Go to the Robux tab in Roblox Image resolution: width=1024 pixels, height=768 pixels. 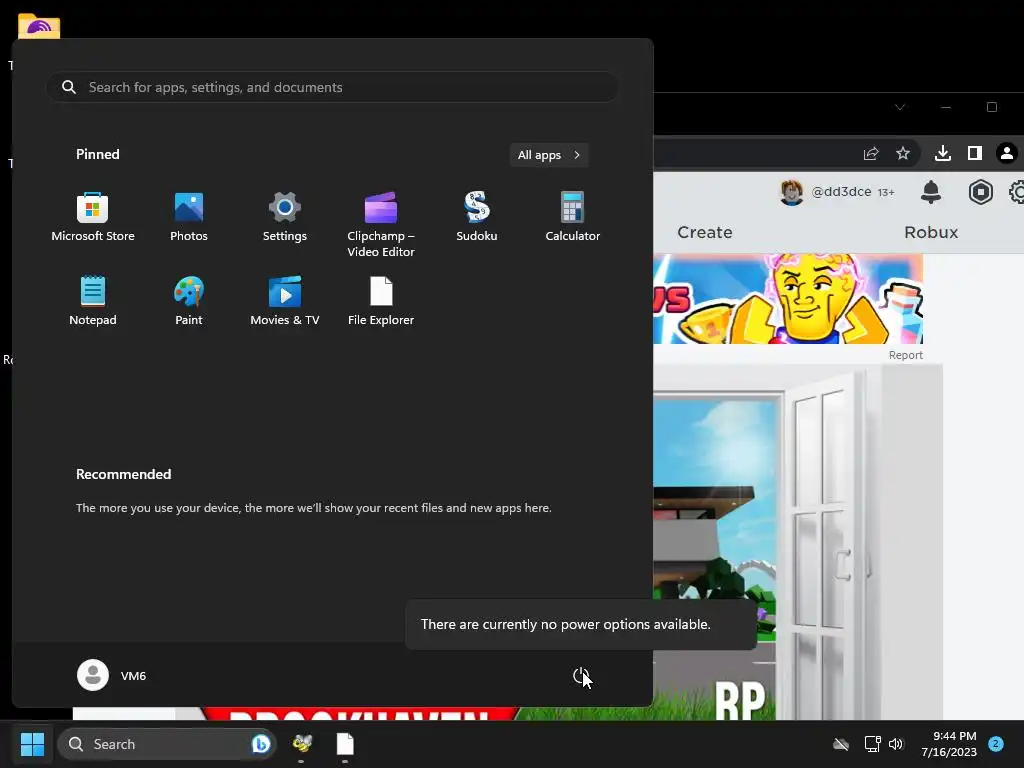point(931,232)
